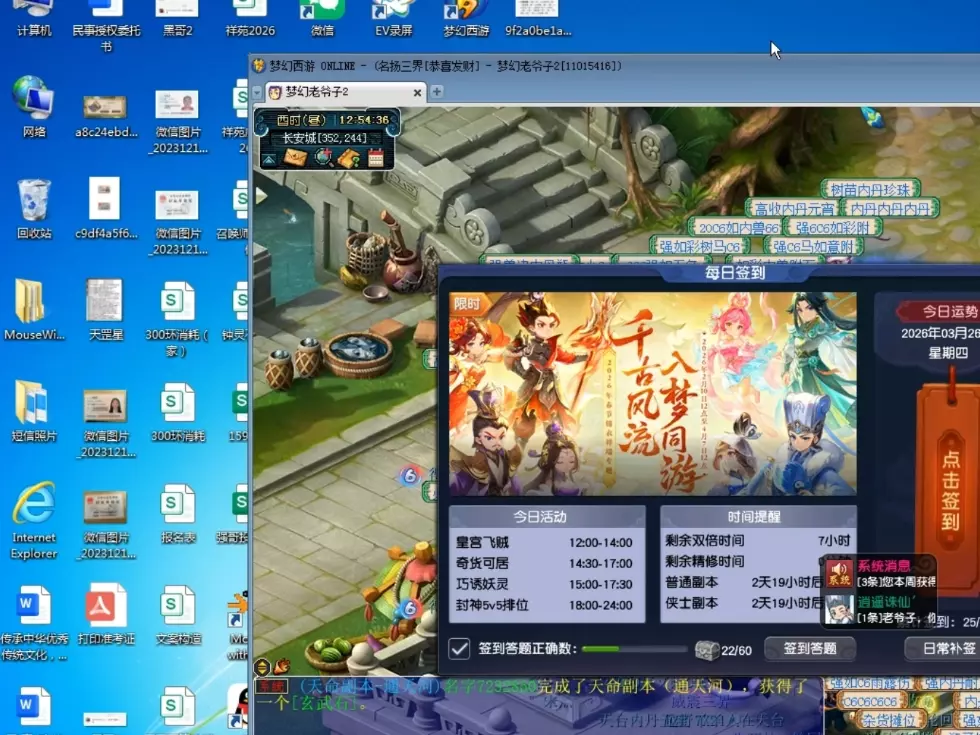Viewport: 980px width, 735px height.
Task: Click the treasure chest icon near 22/60
Action: click(707, 650)
